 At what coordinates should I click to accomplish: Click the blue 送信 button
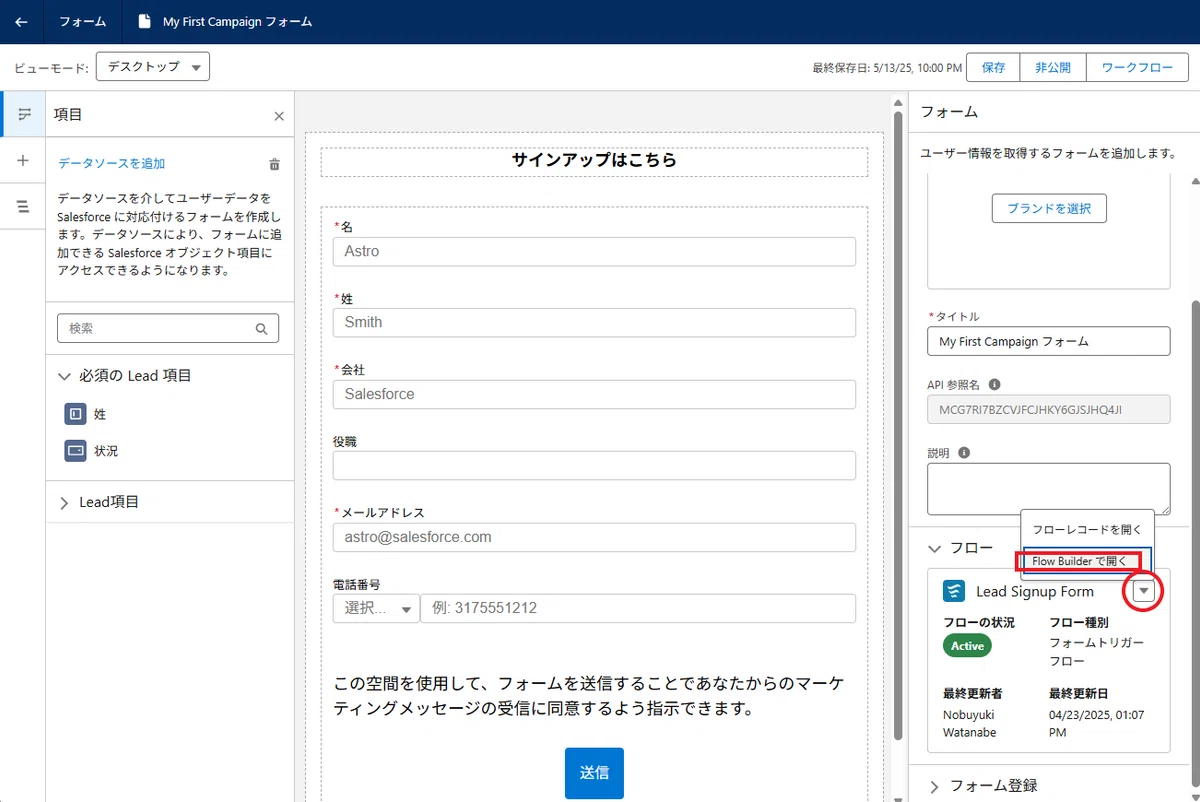(x=594, y=773)
